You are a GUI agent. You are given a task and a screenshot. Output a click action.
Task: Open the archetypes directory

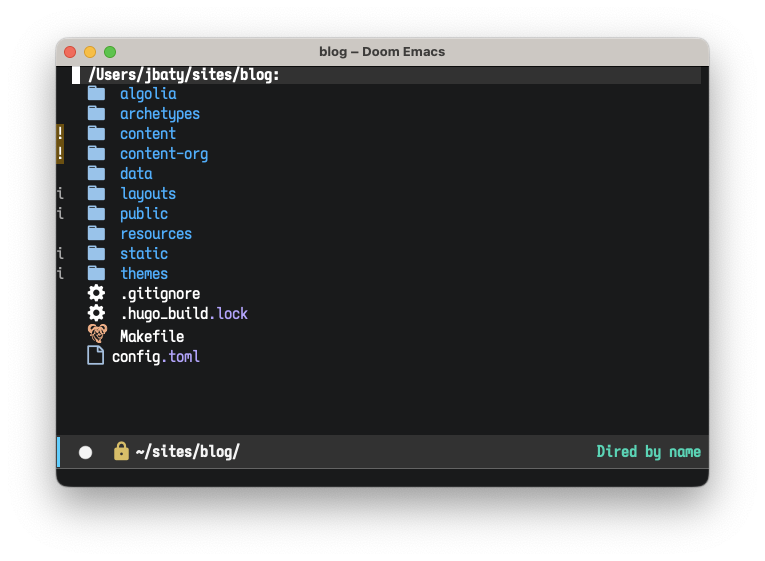tap(160, 114)
